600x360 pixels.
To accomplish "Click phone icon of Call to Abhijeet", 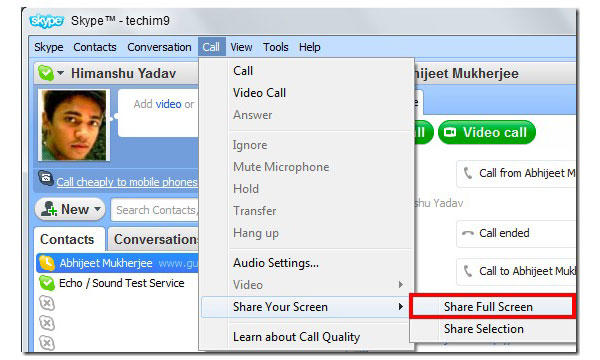I will coord(468,271).
